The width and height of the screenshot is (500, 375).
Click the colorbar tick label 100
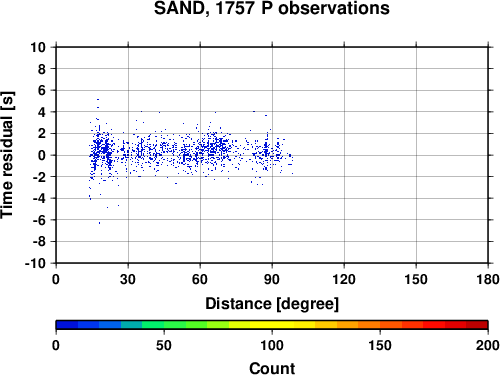272,345
